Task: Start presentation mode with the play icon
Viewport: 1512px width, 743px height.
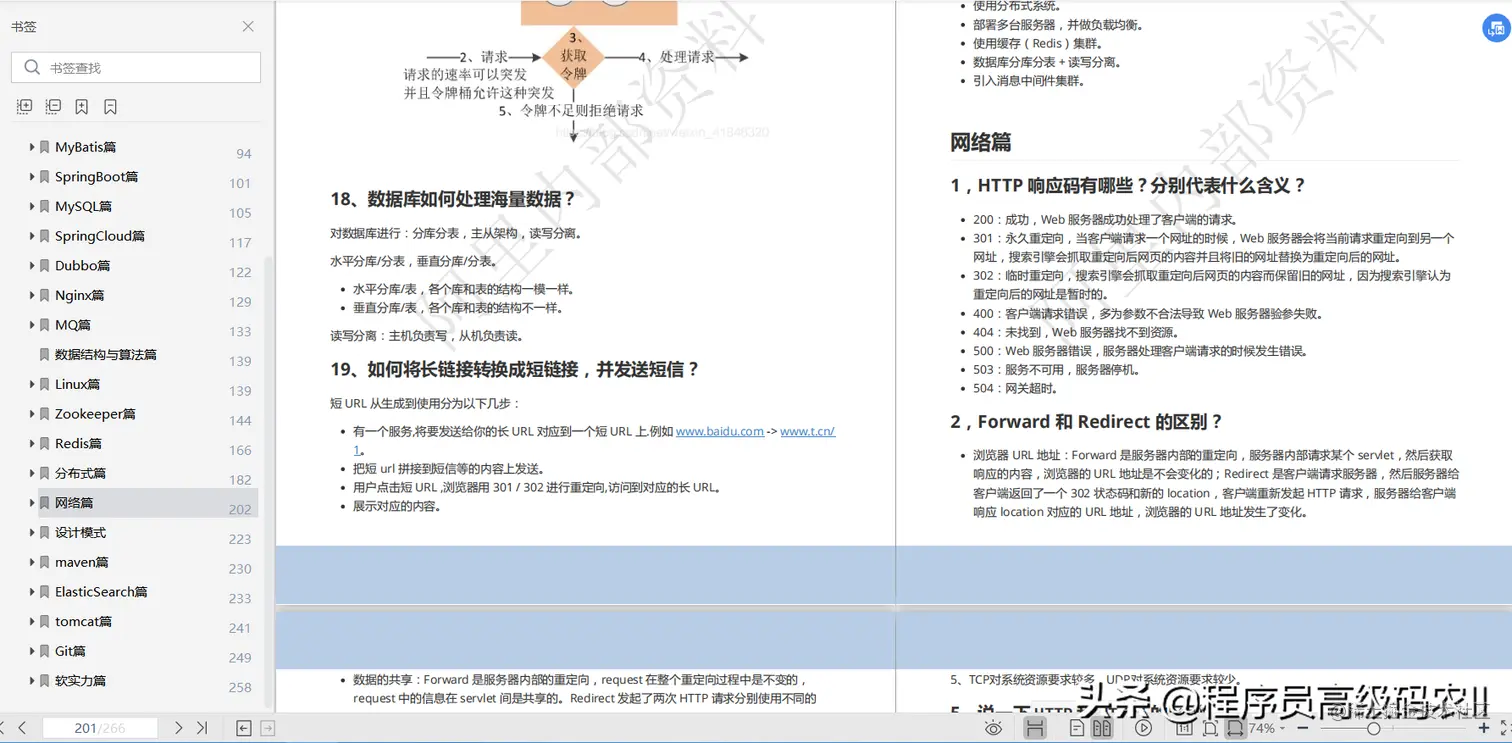Action: 1142,727
